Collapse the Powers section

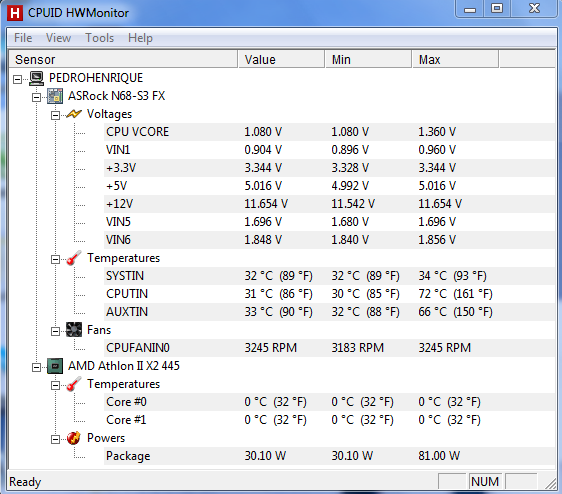[x=55, y=439]
